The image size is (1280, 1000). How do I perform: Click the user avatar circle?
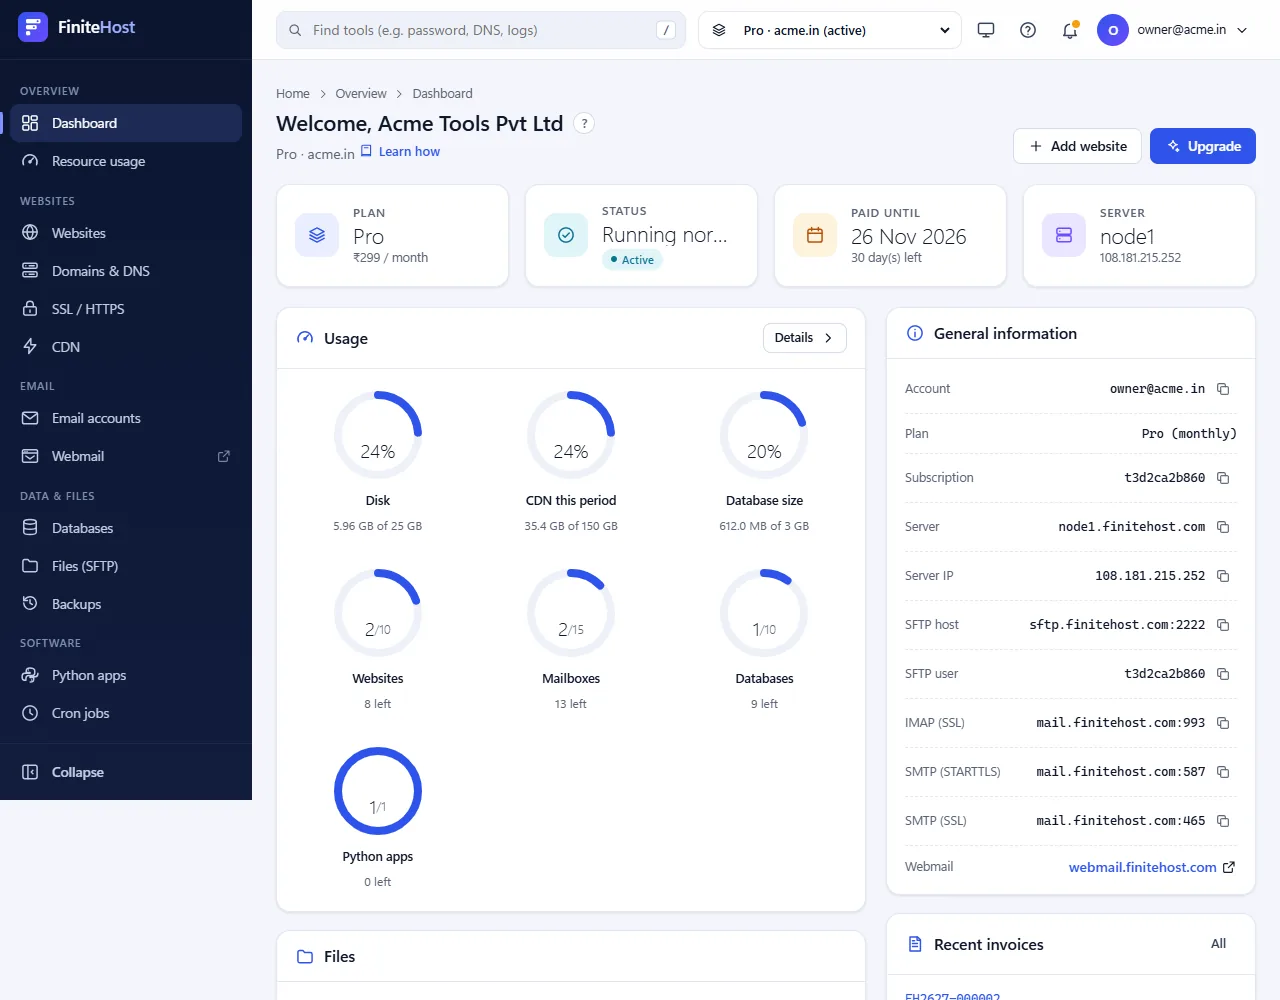[x=1113, y=30]
